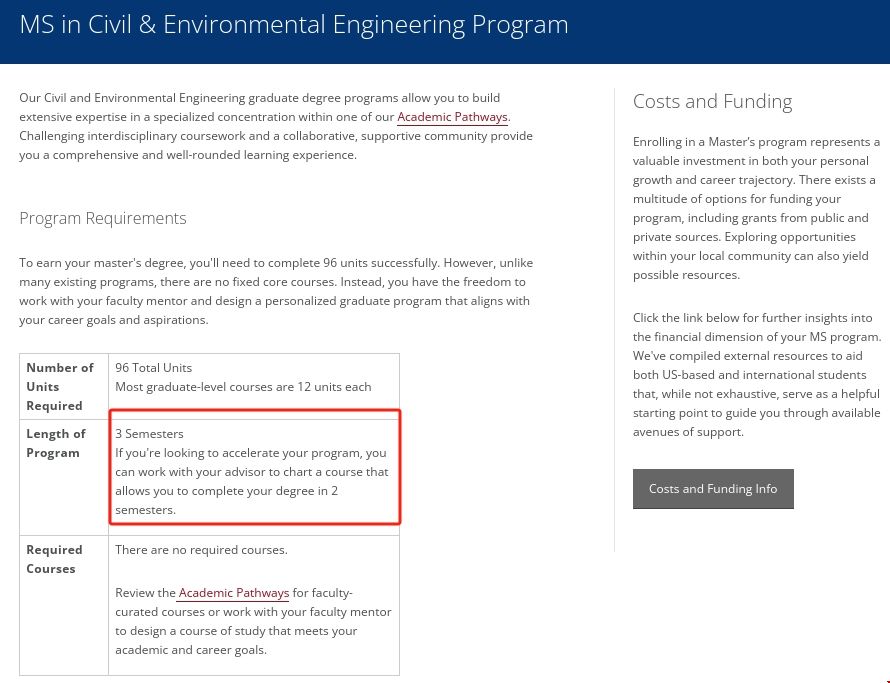
Task: Select the Length of Program row label
Action: click(x=56, y=443)
